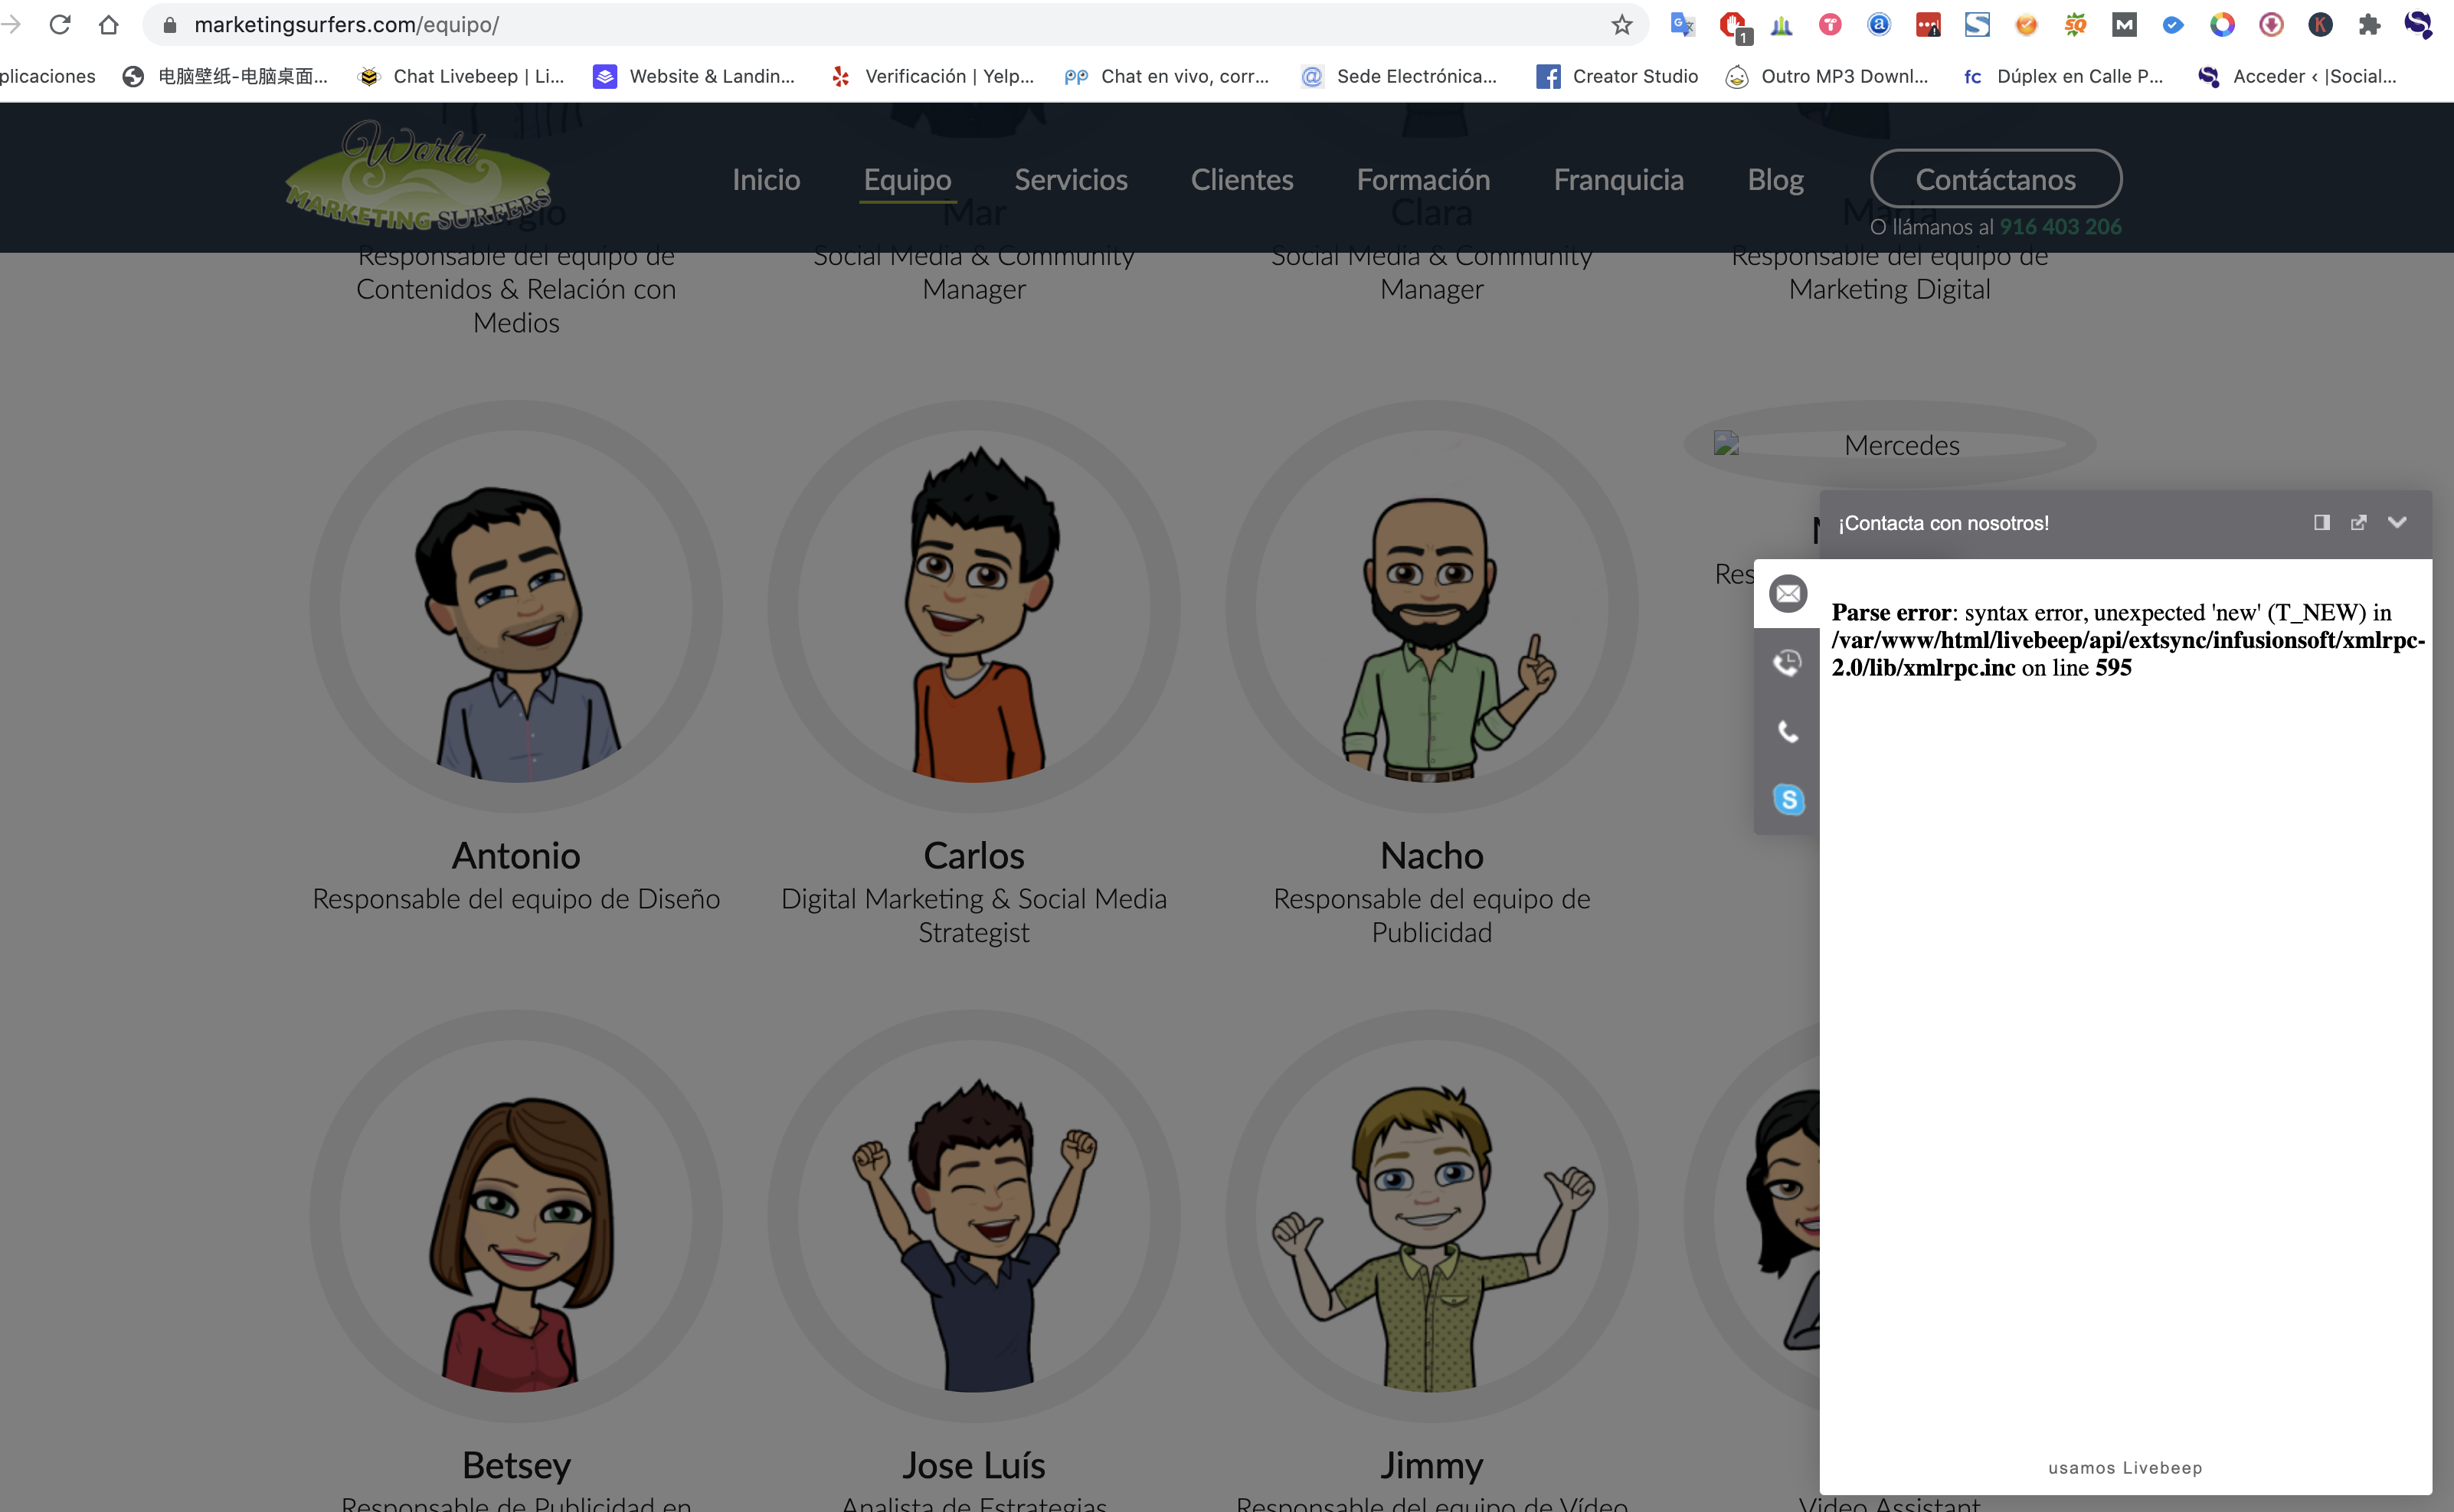
Task: Open Skype icon in chat widget sidebar
Action: [x=1788, y=799]
